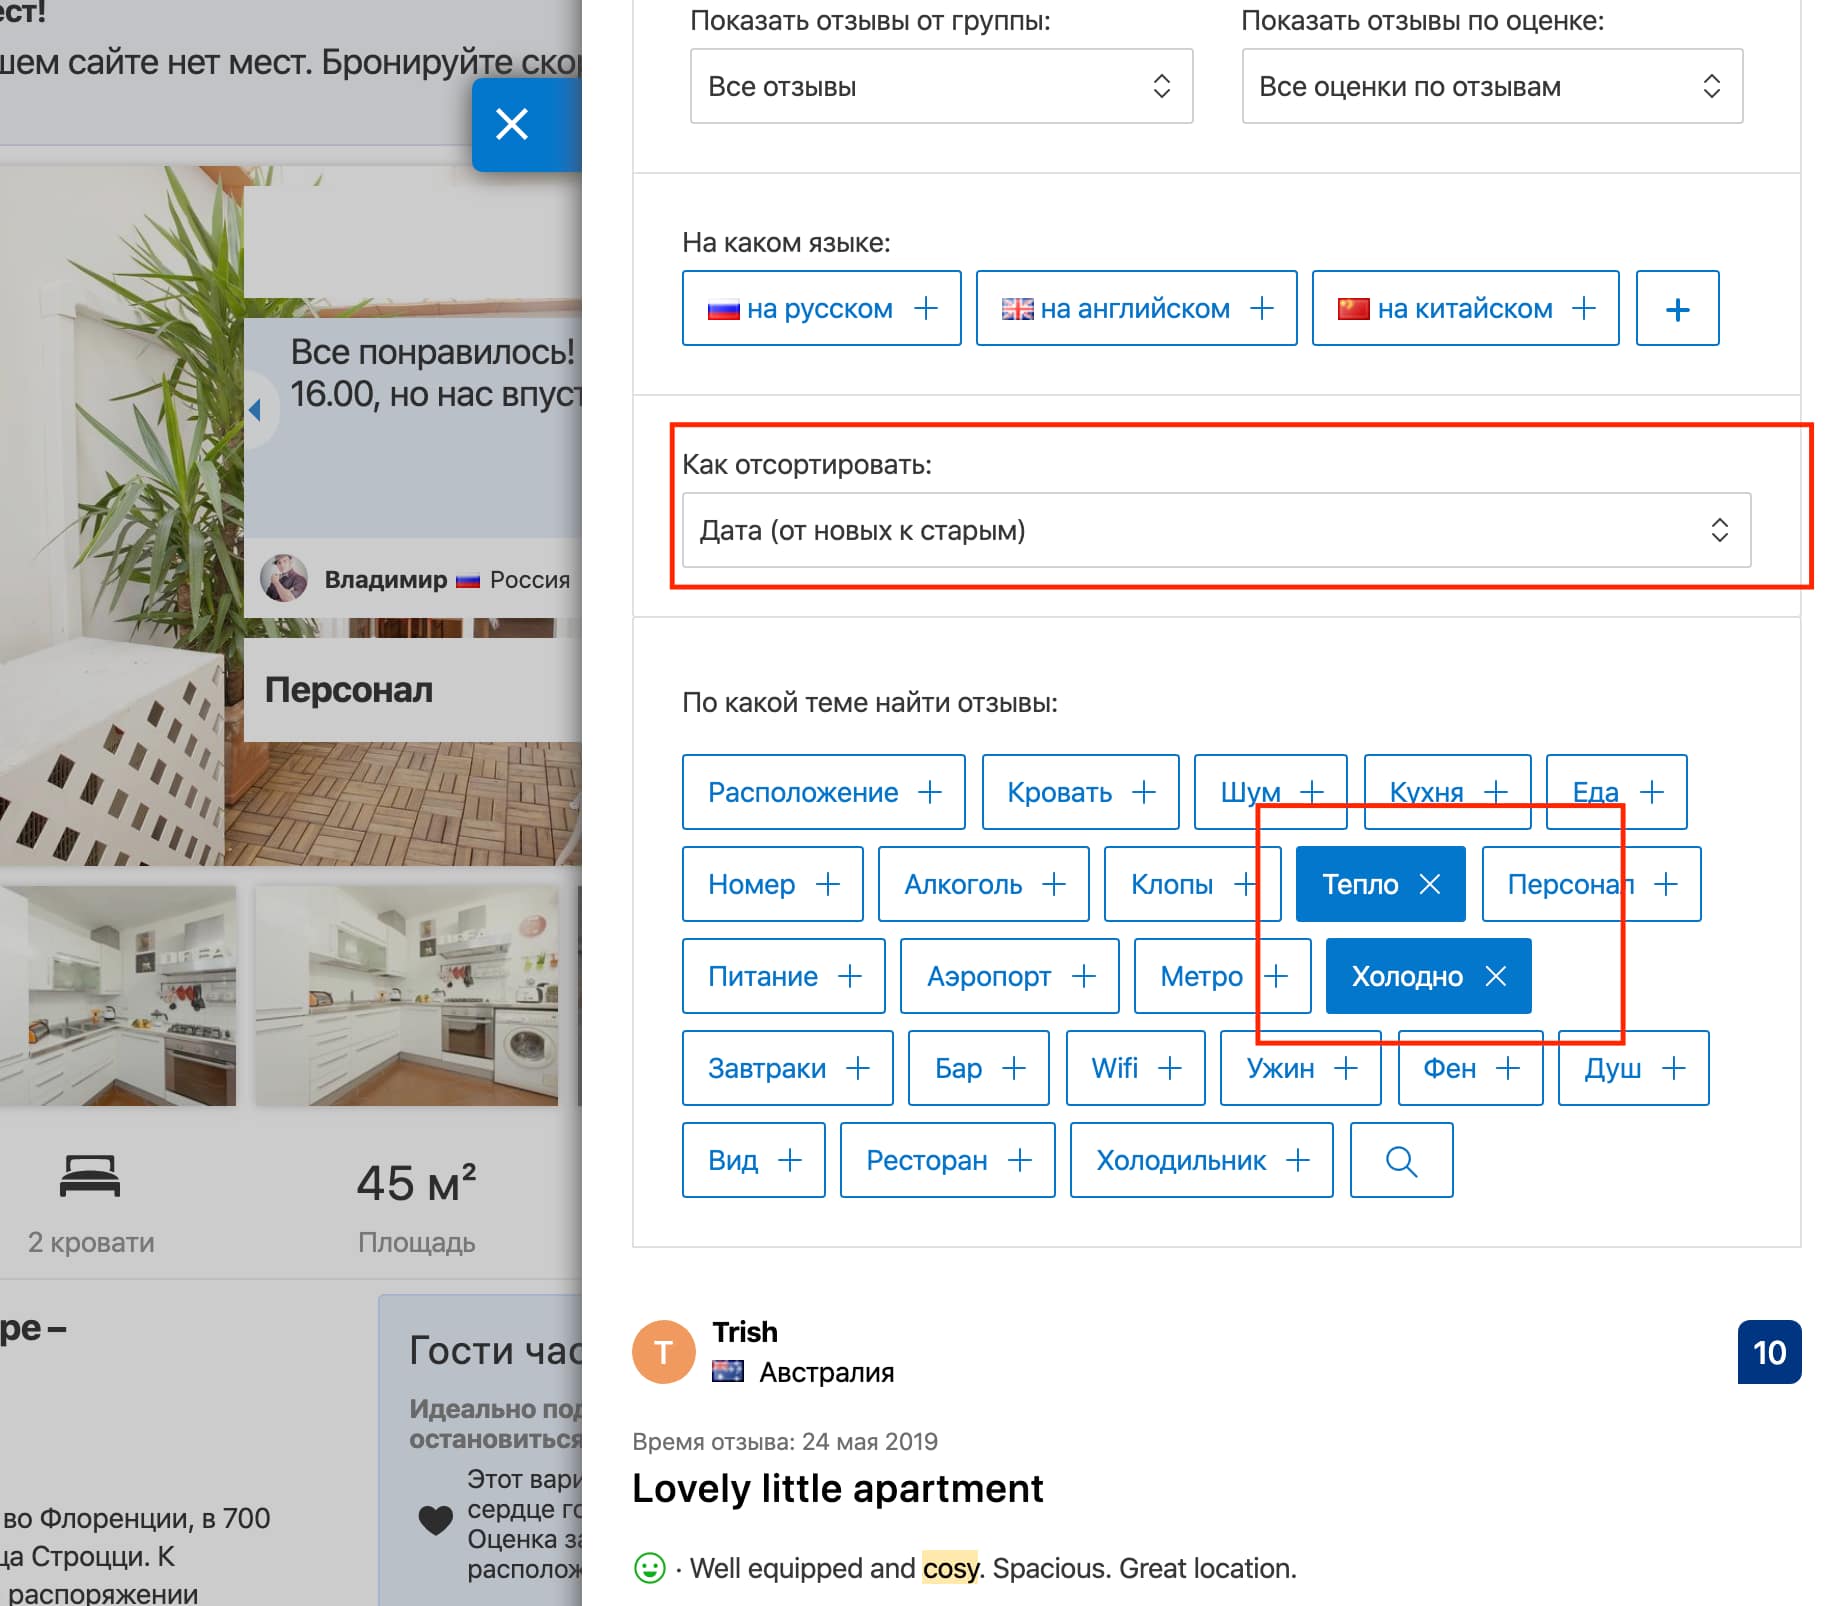Open the Все оценки по отзывам dropdown
1842x1606 pixels.
click(1491, 87)
